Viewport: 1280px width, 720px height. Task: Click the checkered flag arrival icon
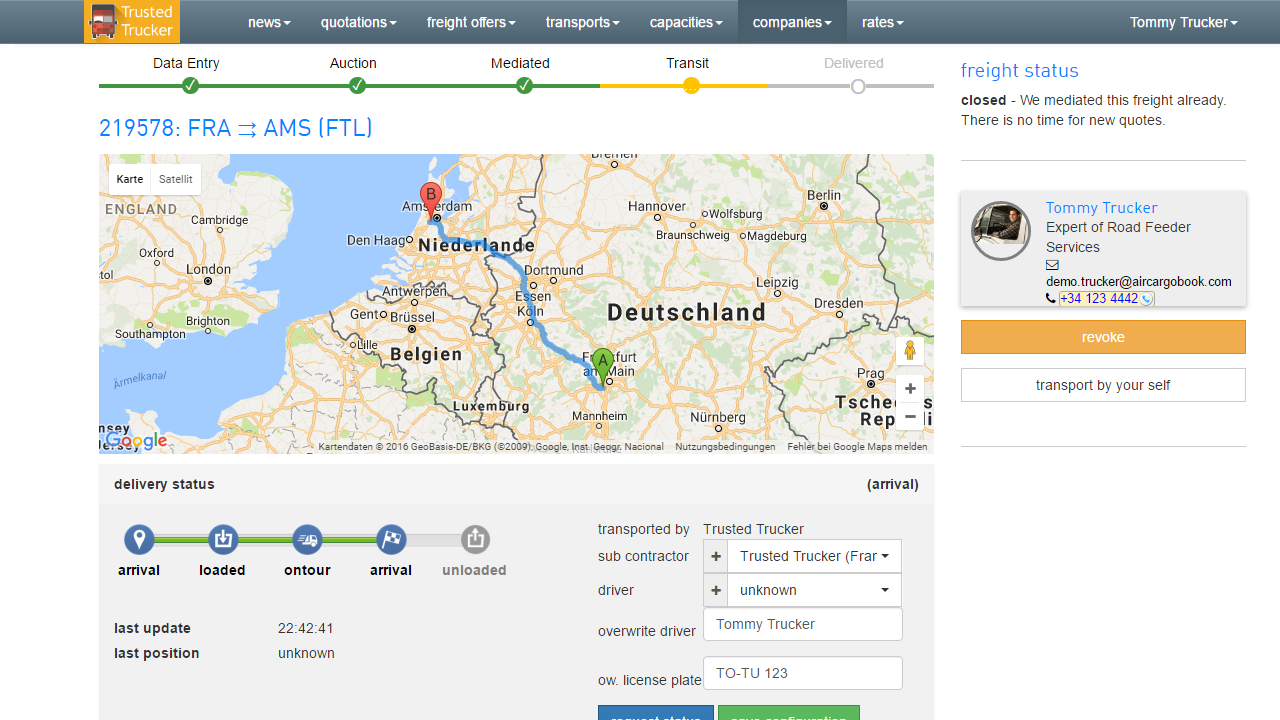[391, 540]
